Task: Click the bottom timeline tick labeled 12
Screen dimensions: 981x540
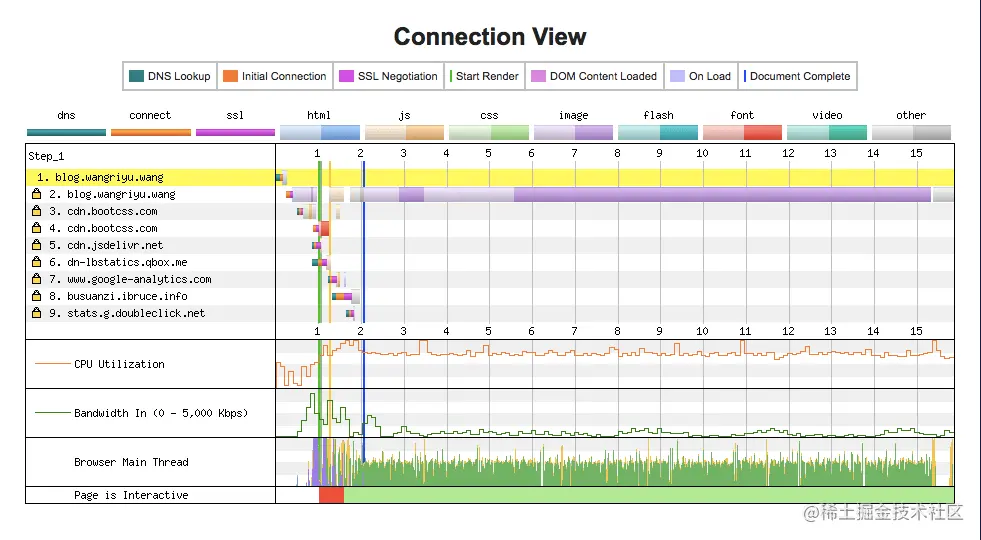Action: (x=788, y=331)
